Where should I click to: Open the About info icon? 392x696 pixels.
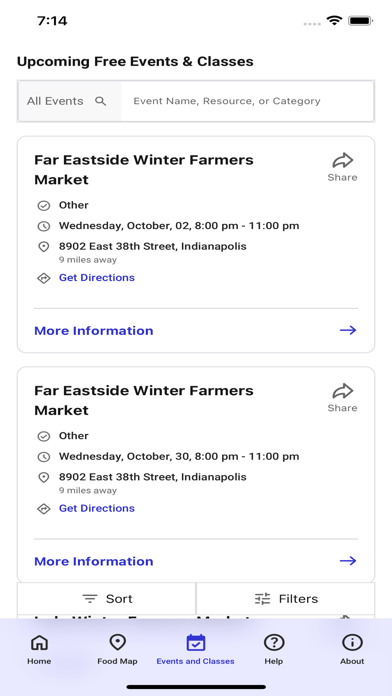click(352, 642)
